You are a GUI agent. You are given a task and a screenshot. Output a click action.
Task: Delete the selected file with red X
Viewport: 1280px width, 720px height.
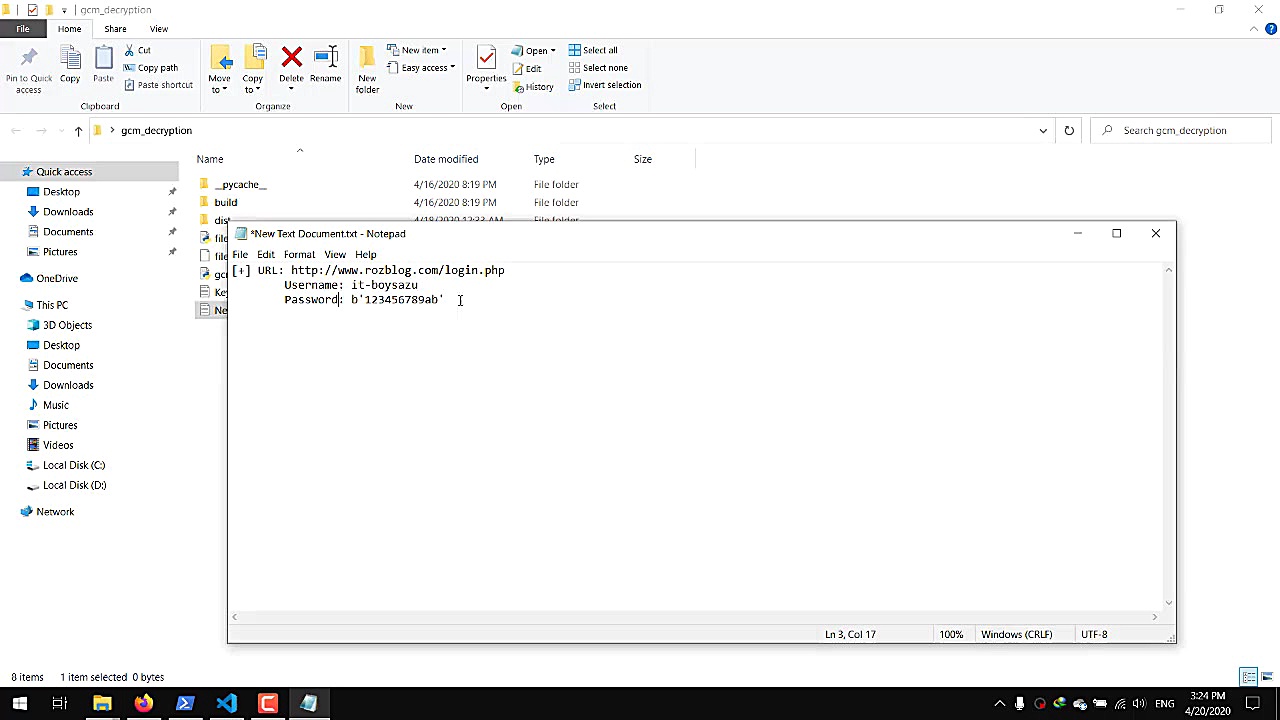[x=291, y=66]
